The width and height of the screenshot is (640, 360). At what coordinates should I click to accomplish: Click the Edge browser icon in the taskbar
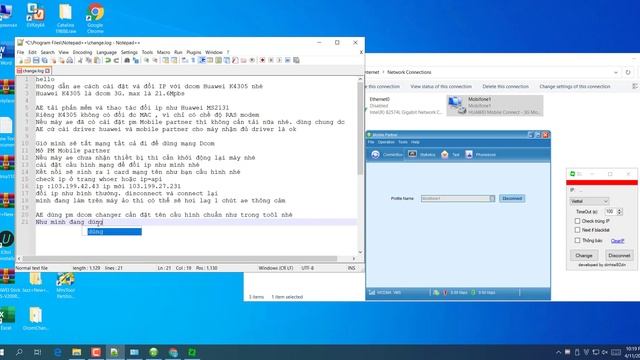pos(58,352)
